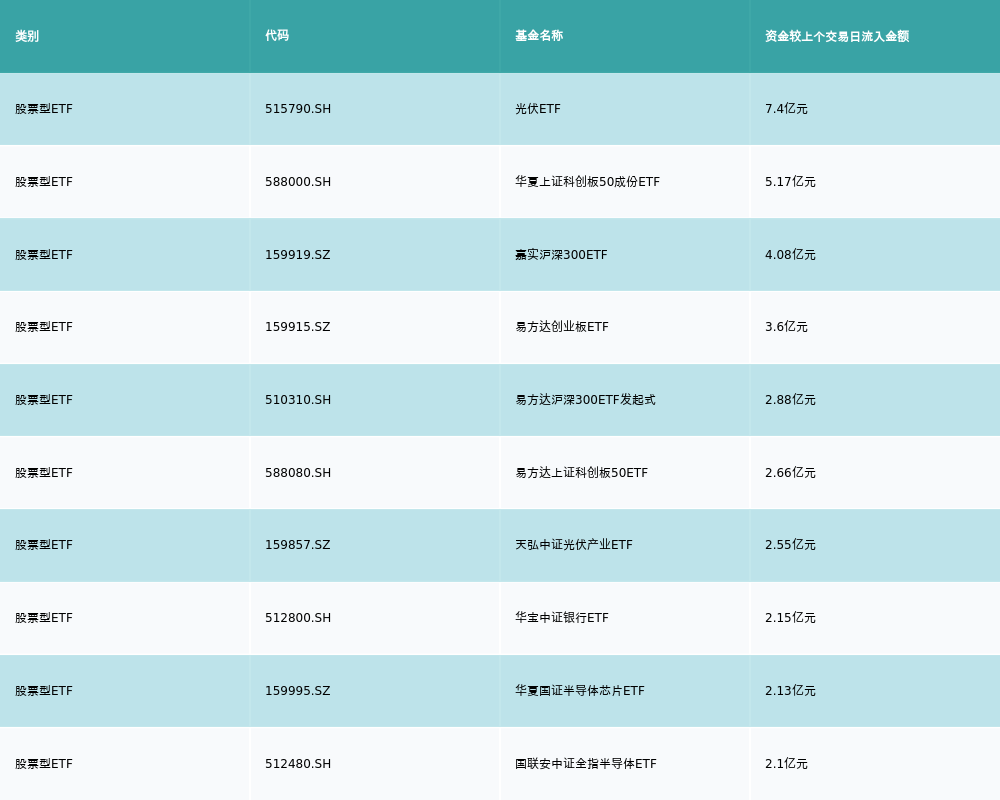The image size is (1000, 800).
Task: Click the 4.08亿元 inflow value
Action: coord(790,255)
